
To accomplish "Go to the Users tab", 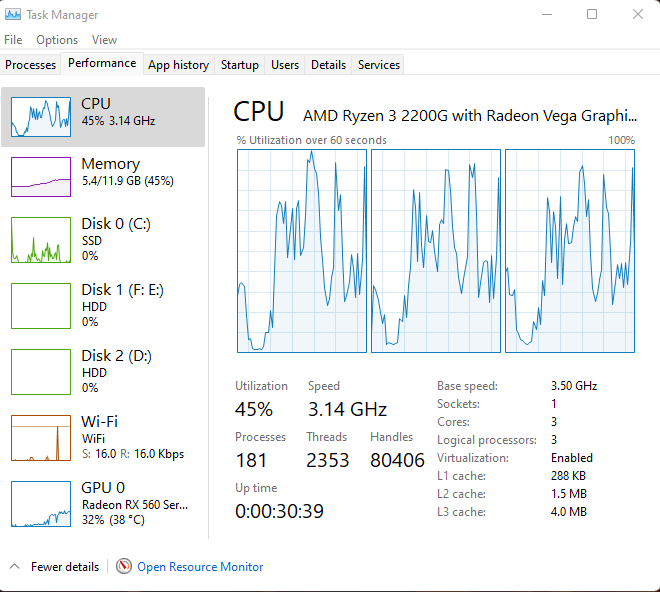I will pos(285,65).
